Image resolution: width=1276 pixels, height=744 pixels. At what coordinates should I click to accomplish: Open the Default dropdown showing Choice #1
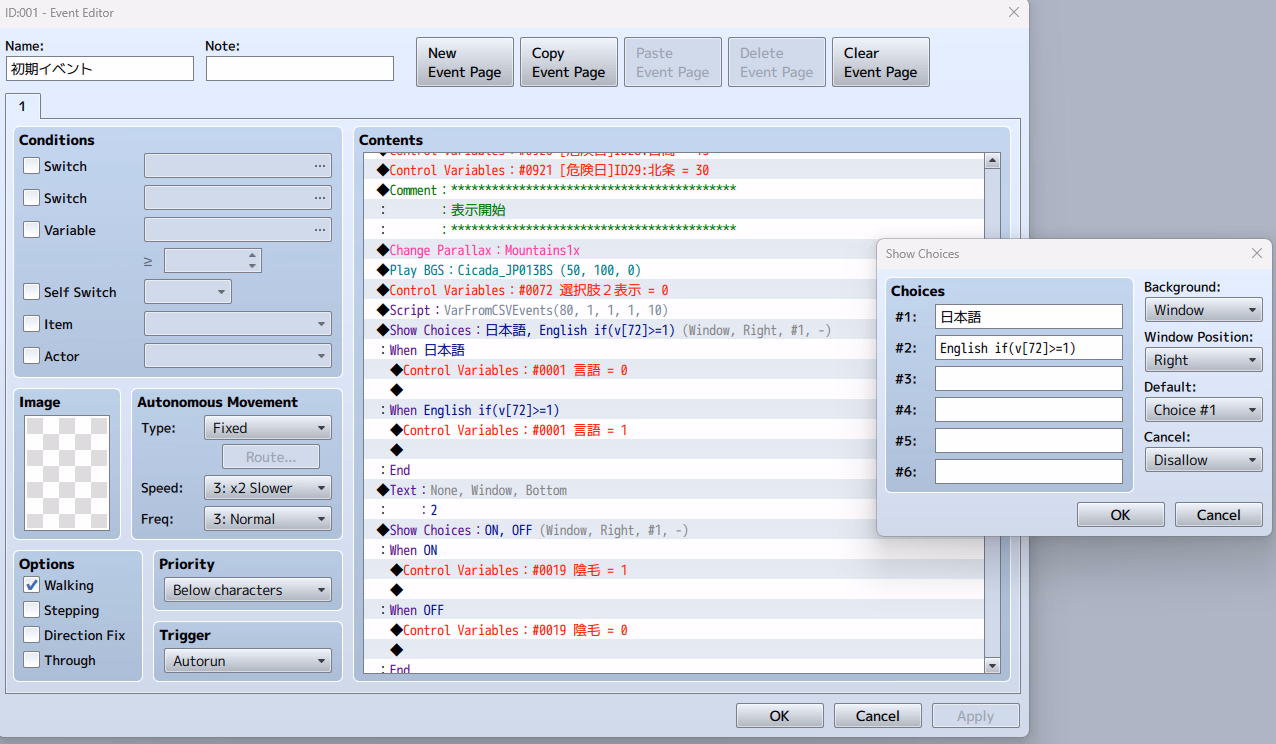pyautogui.click(x=1203, y=410)
